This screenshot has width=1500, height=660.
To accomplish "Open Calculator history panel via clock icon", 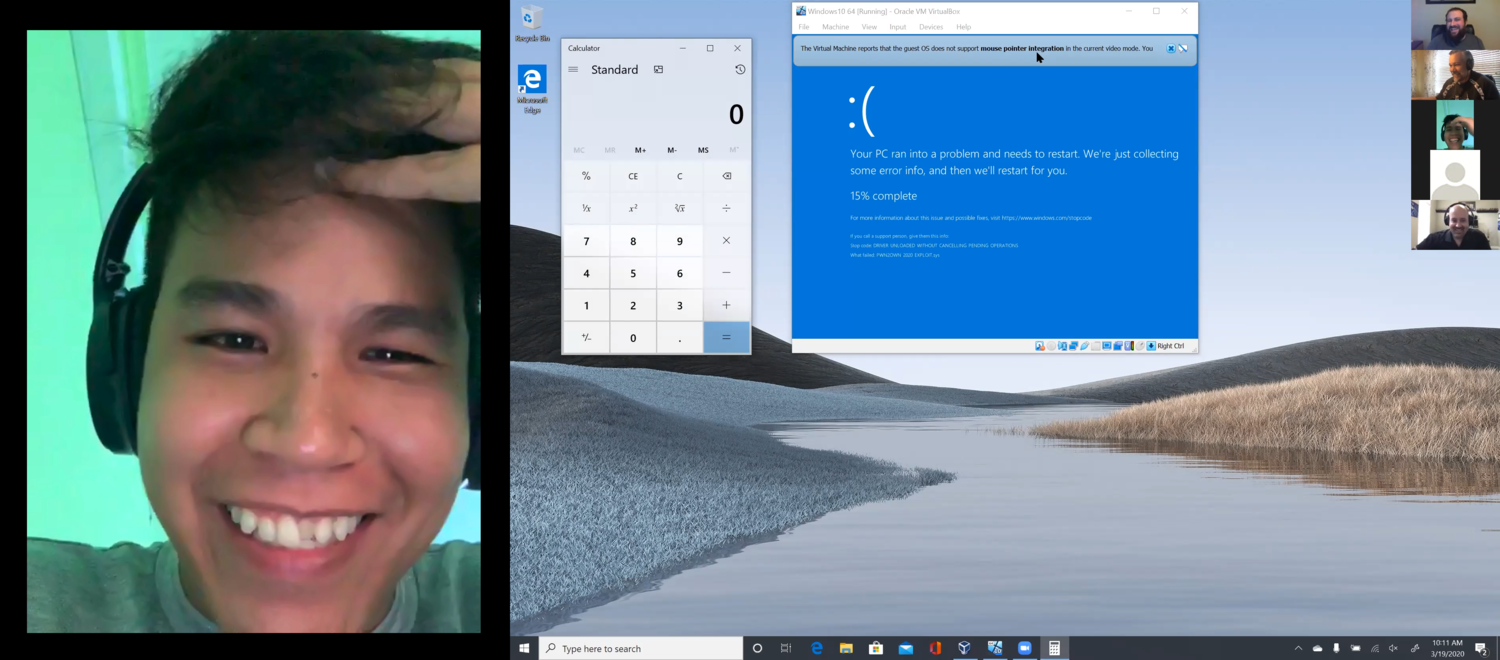I will (740, 69).
